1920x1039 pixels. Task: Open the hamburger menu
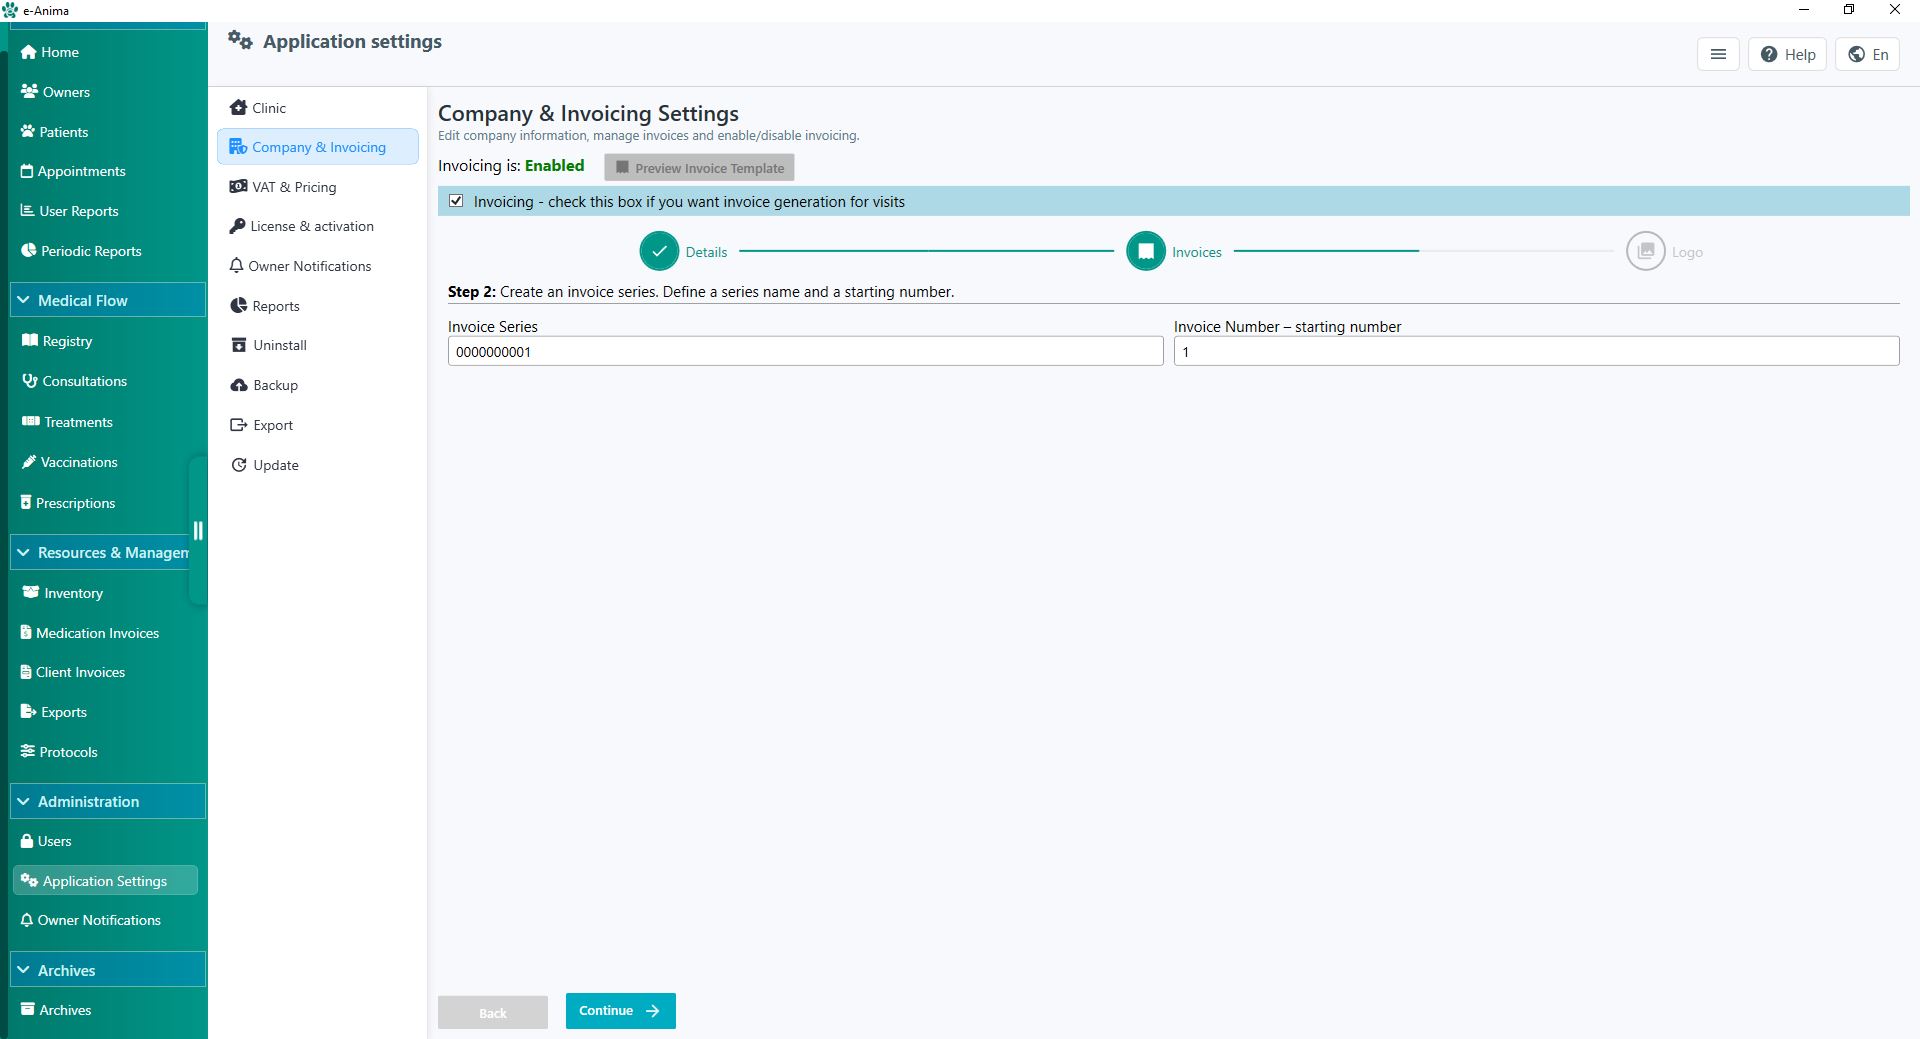pyautogui.click(x=1718, y=54)
